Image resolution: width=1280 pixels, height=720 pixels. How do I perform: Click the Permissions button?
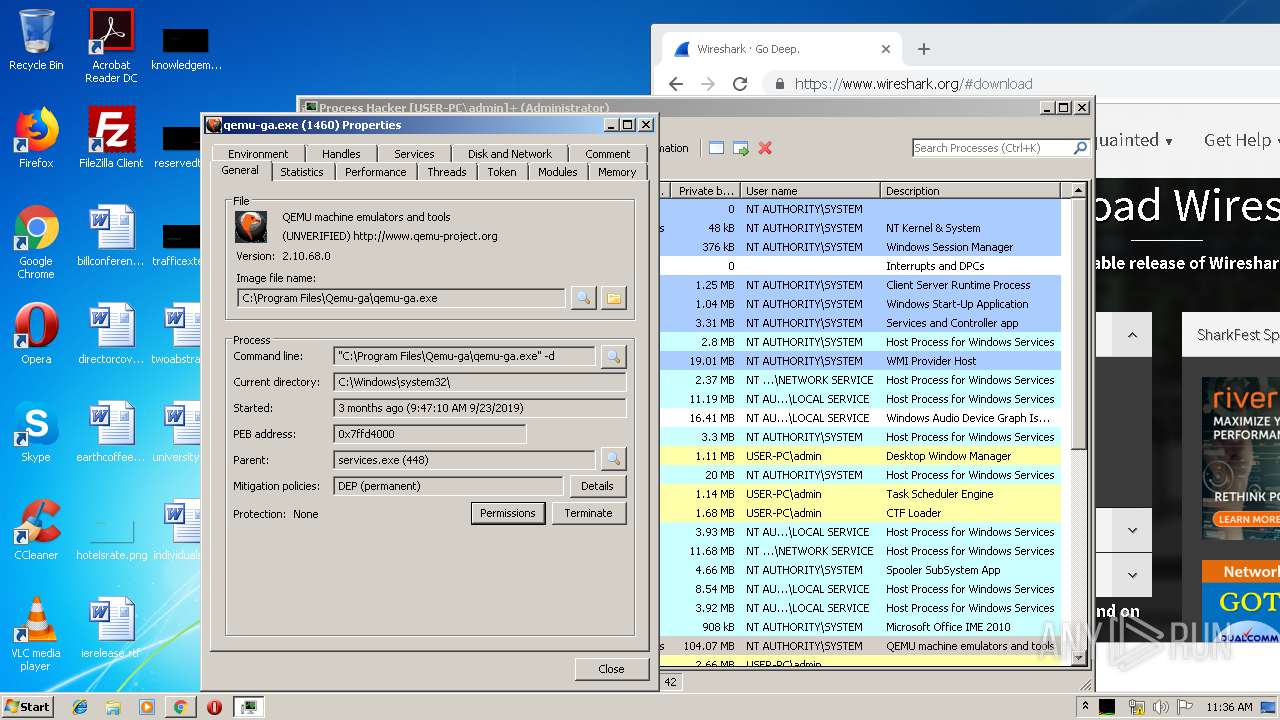pyautogui.click(x=508, y=513)
